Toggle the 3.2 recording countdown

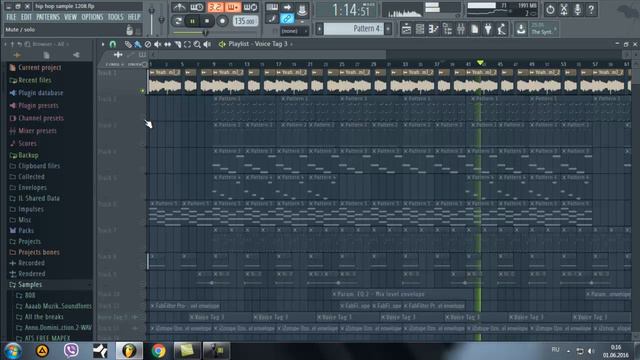pyautogui.click(x=215, y=7)
